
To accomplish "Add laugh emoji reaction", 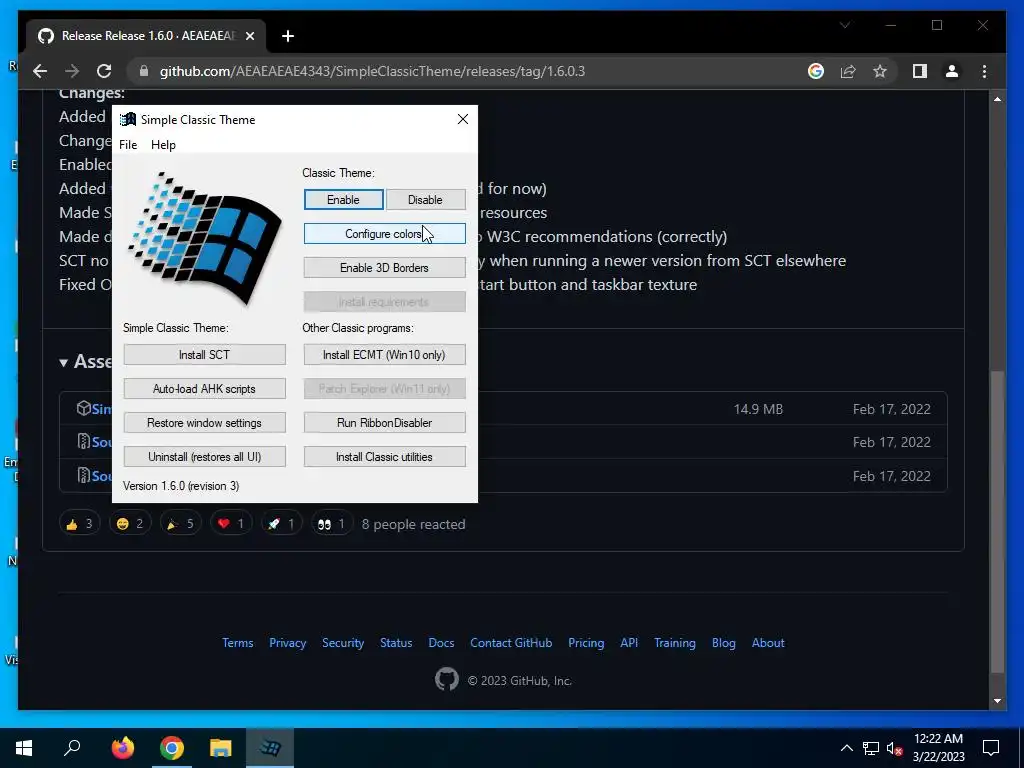I will point(130,524).
